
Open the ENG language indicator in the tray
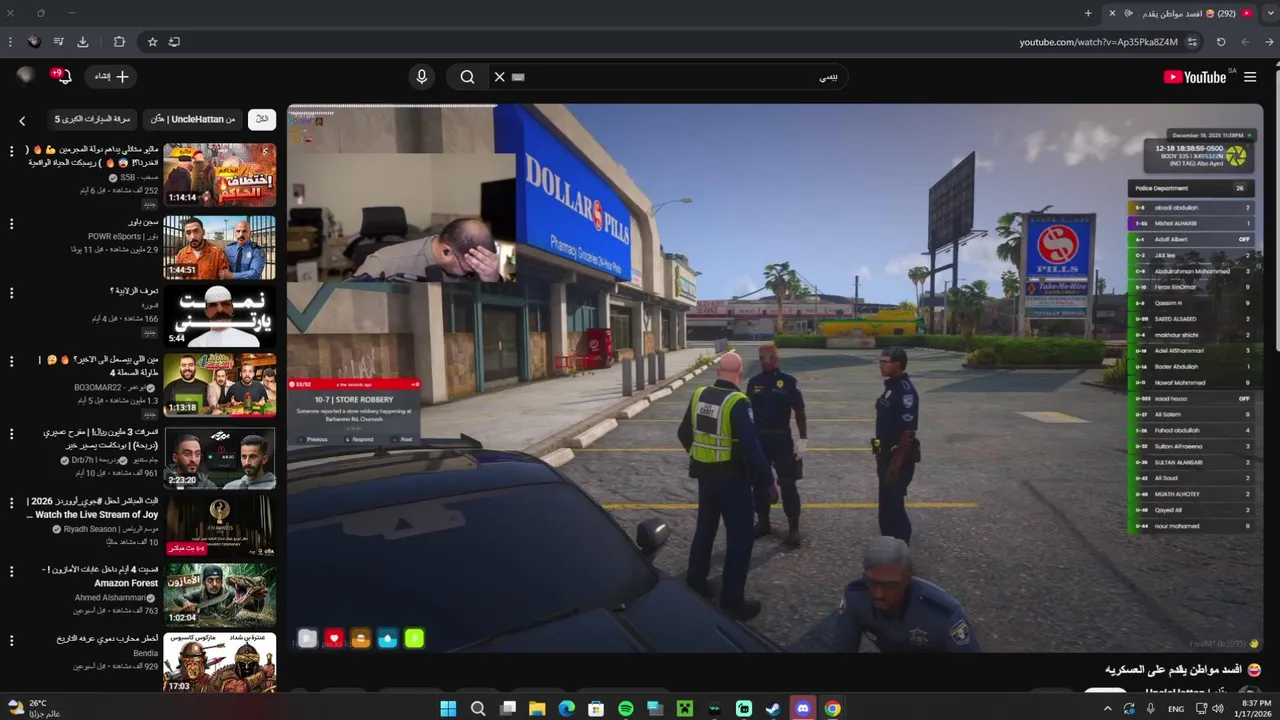point(1176,709)
